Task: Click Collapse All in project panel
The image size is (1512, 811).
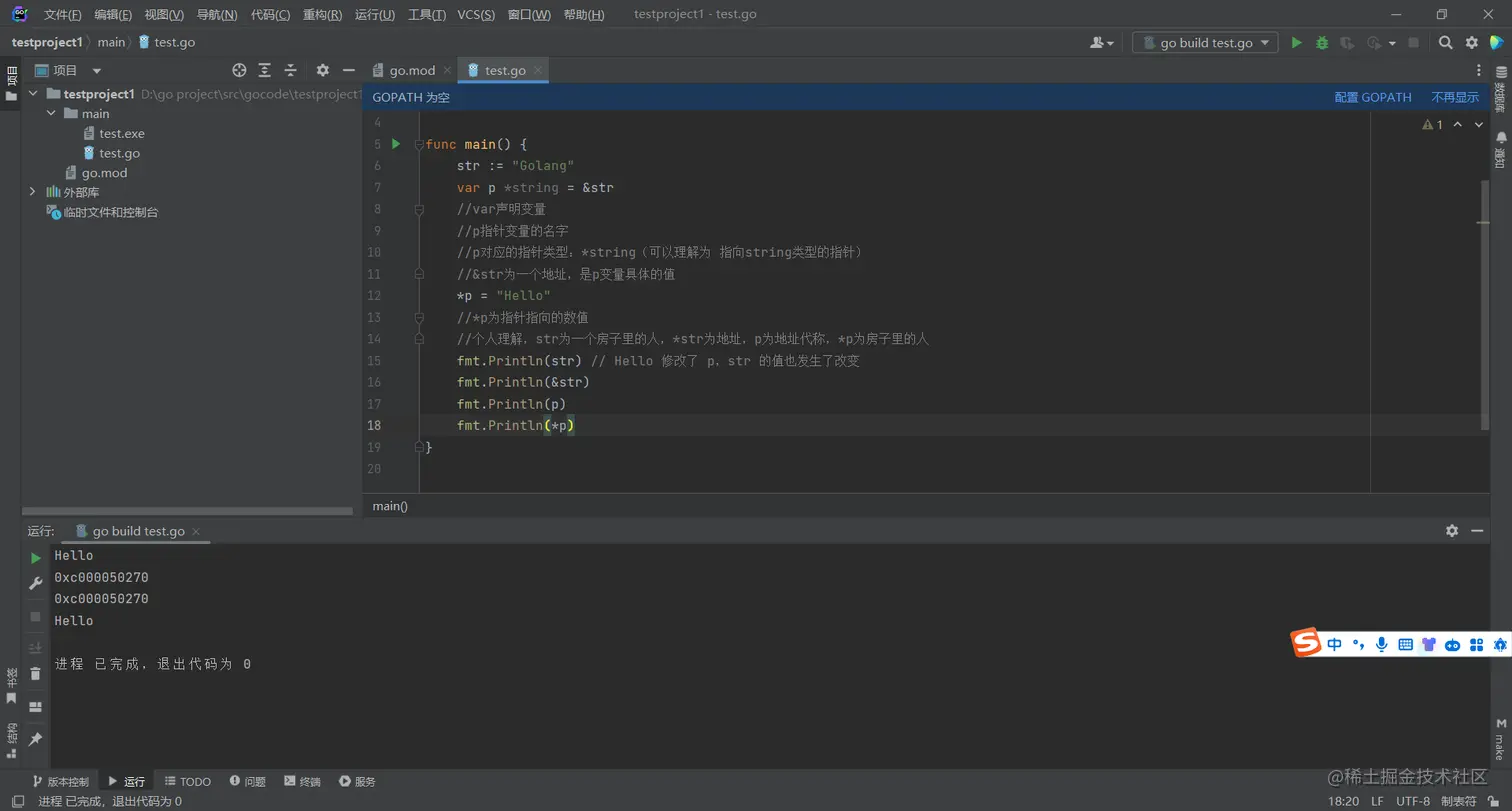Action: 291,70
